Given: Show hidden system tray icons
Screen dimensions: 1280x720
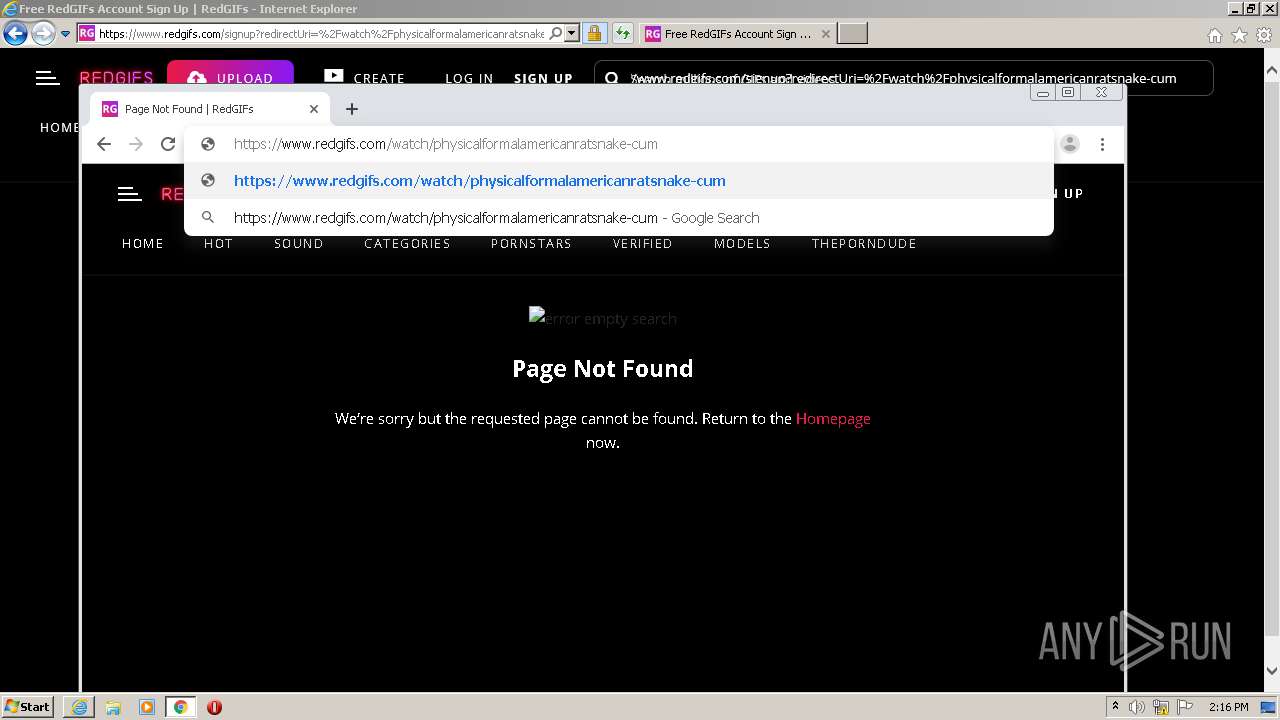Looking at the screenshot, I should (x=1115, y=707).
